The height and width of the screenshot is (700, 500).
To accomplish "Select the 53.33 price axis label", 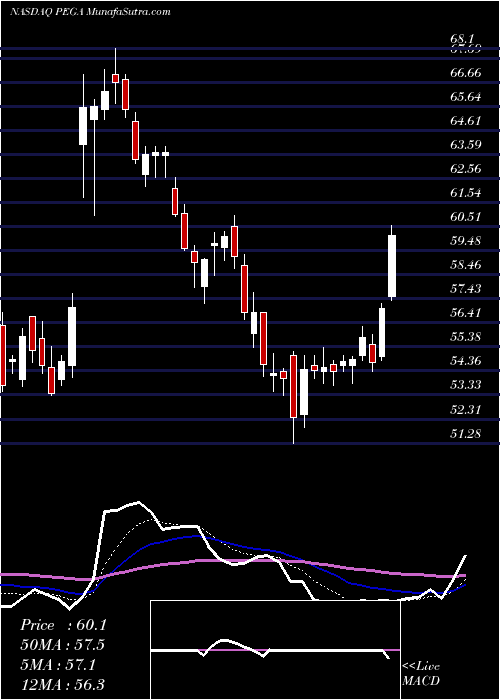I will point(465,385).
